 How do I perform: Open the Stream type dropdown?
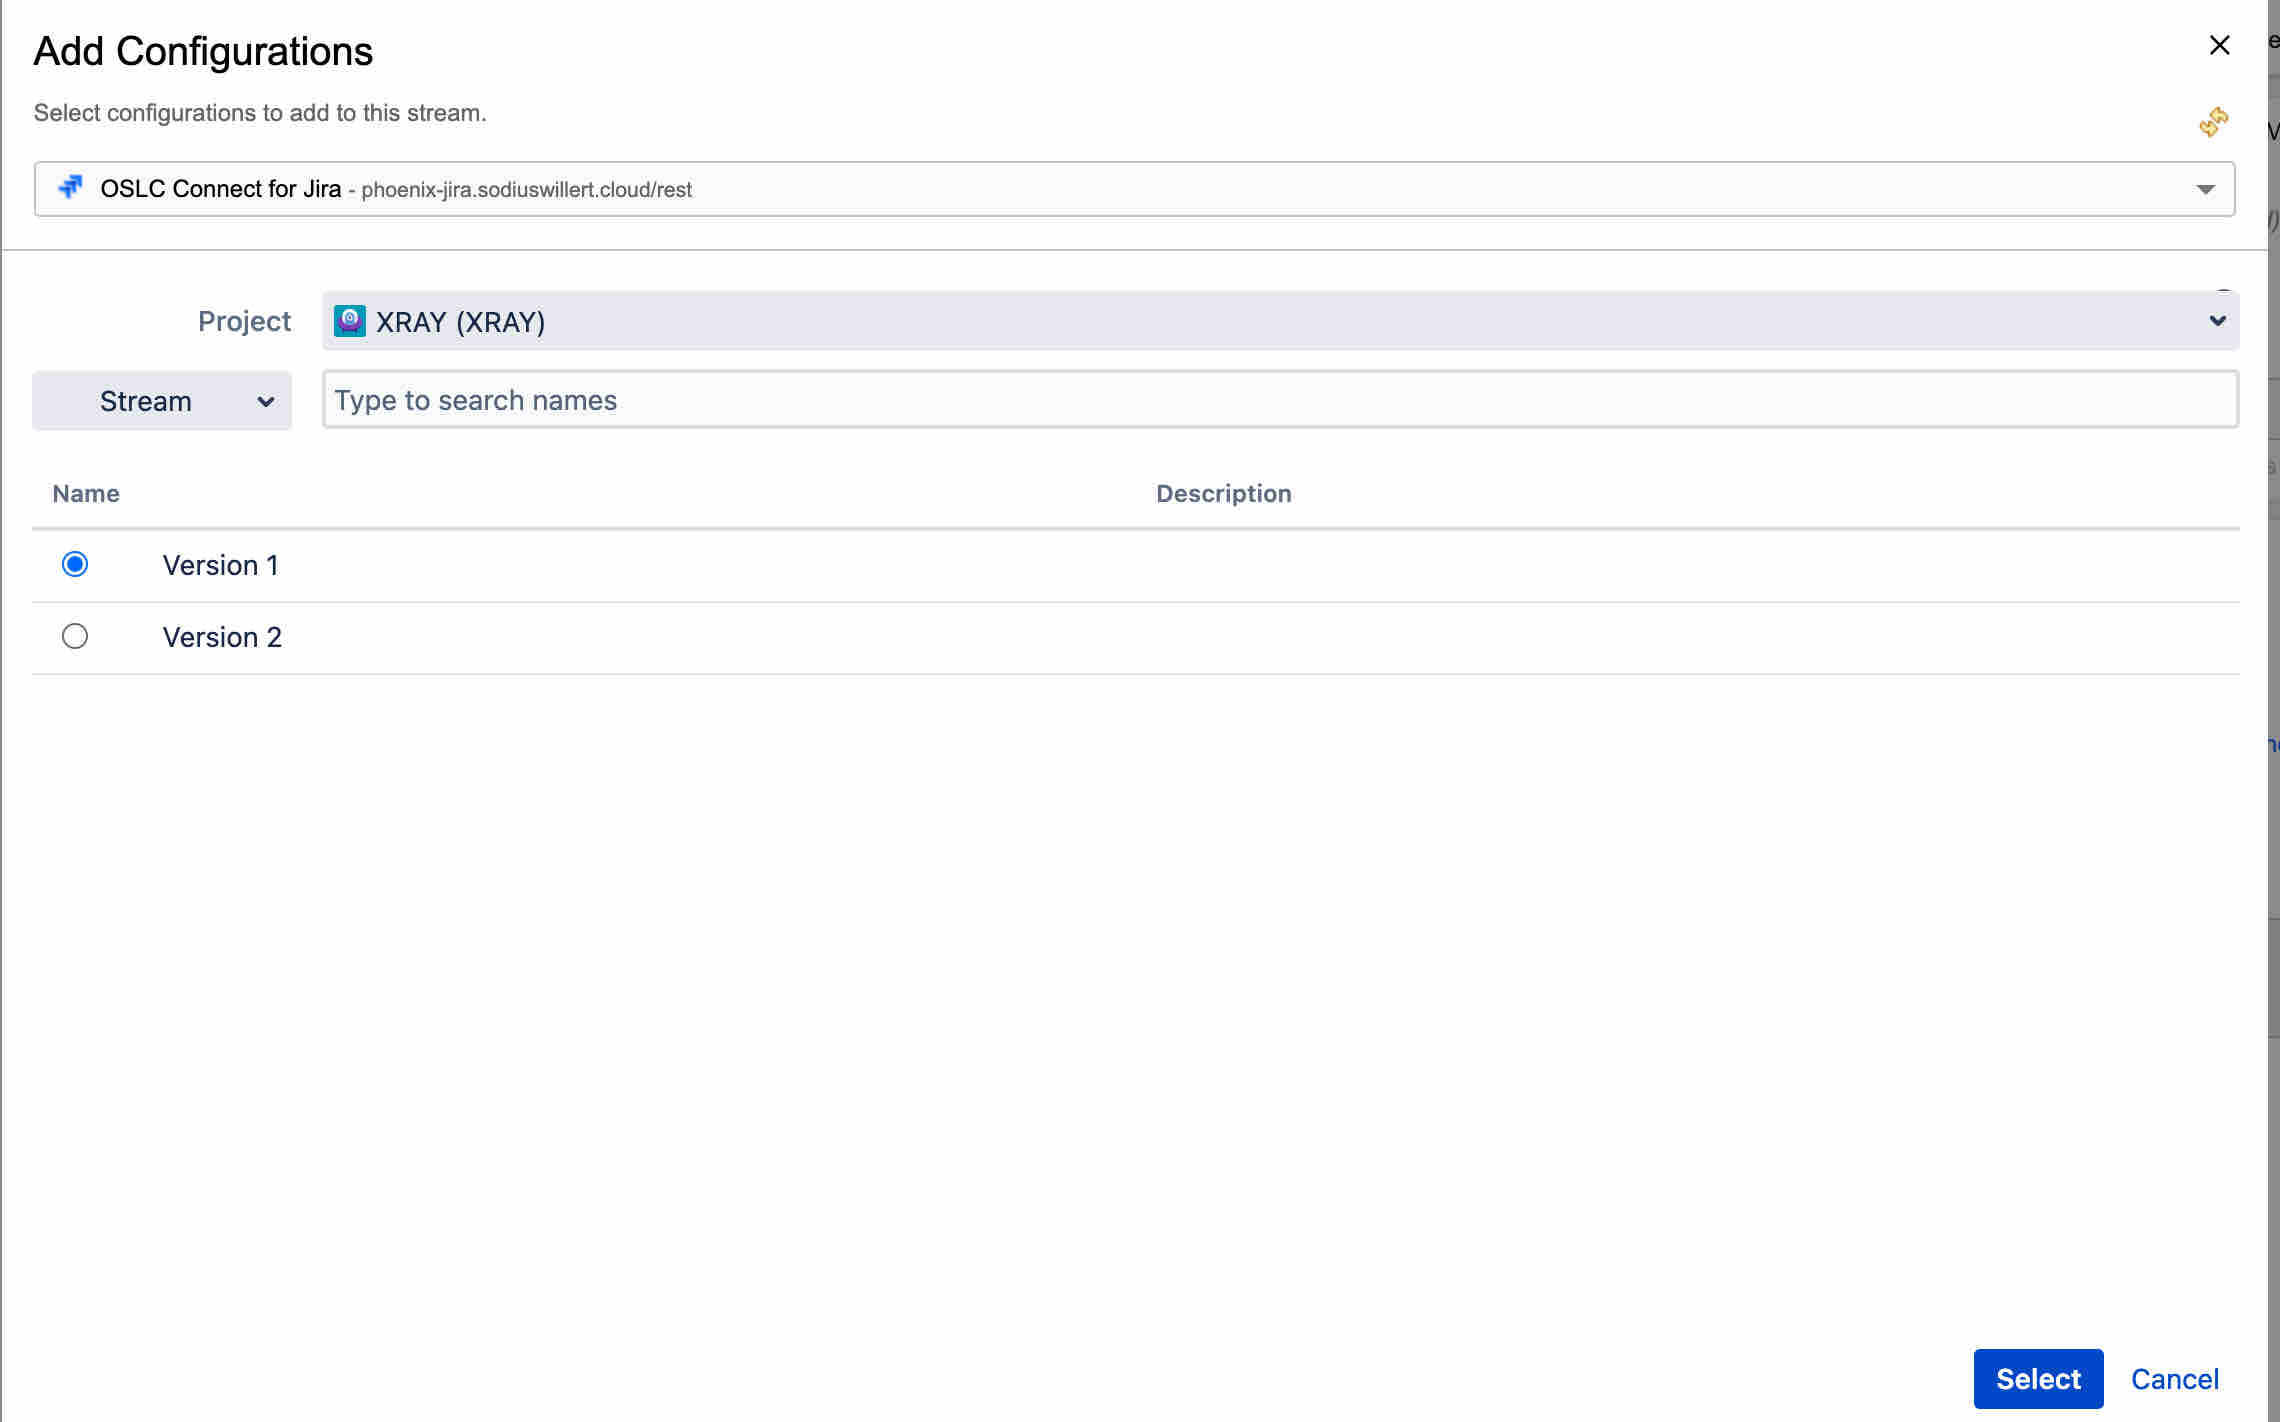(145, 401)
